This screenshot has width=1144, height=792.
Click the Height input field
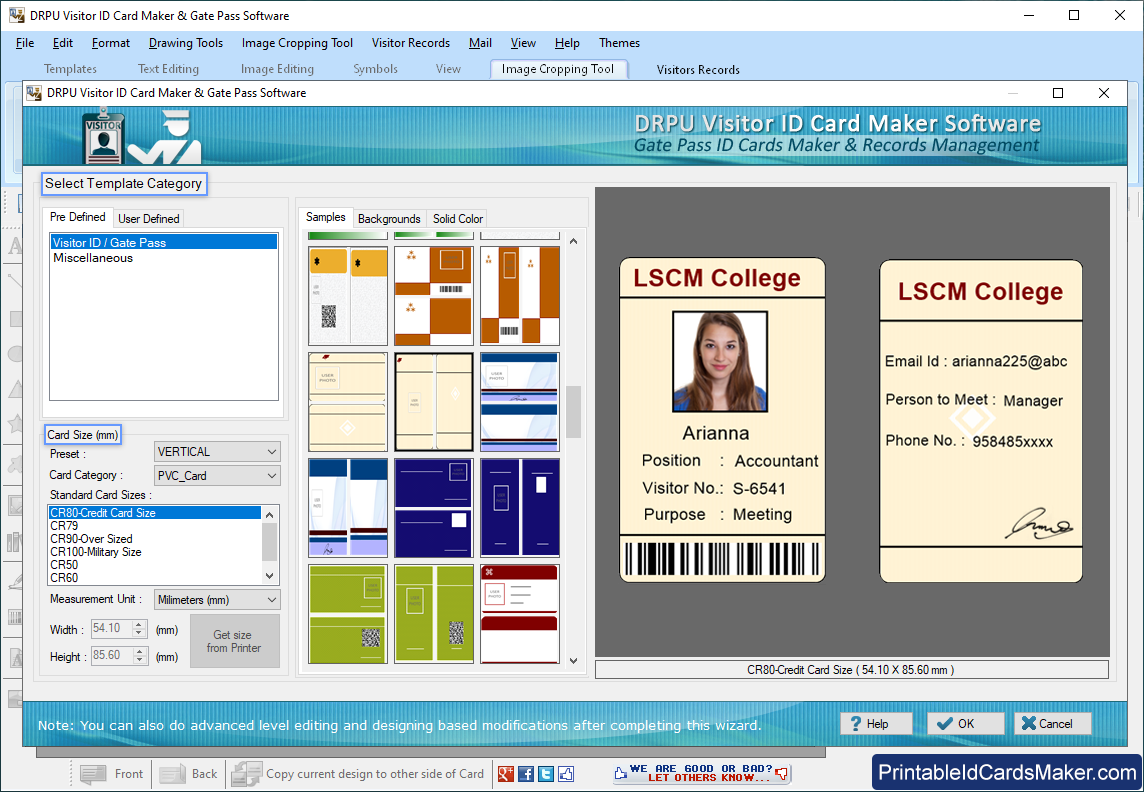[112, 656]
